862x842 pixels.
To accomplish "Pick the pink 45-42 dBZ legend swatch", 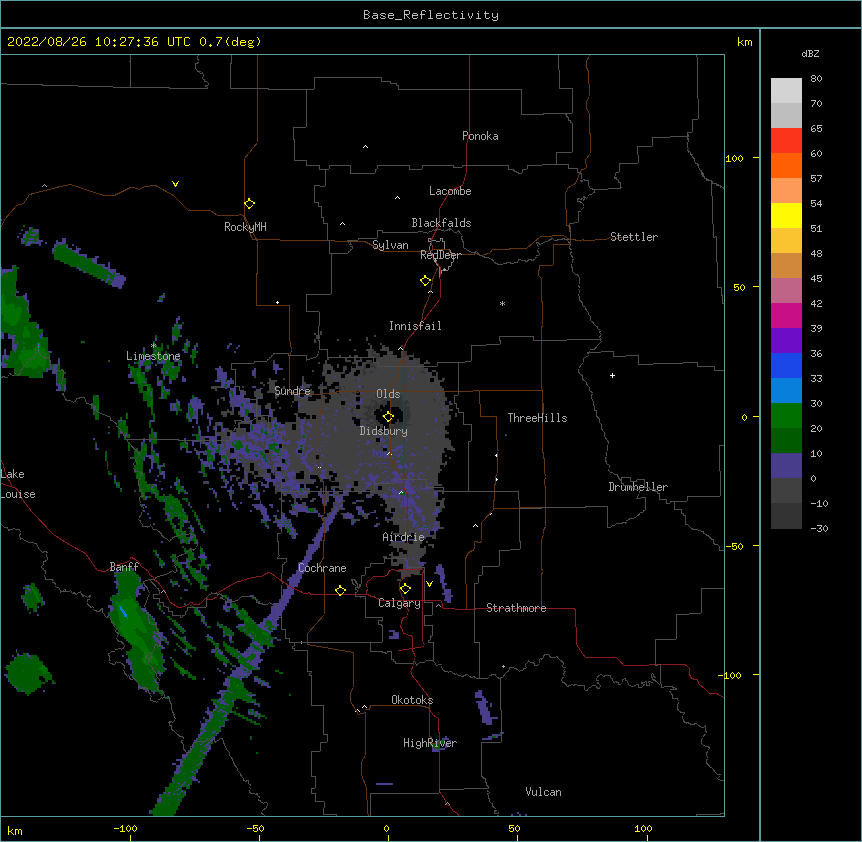I will pos(786,290).
